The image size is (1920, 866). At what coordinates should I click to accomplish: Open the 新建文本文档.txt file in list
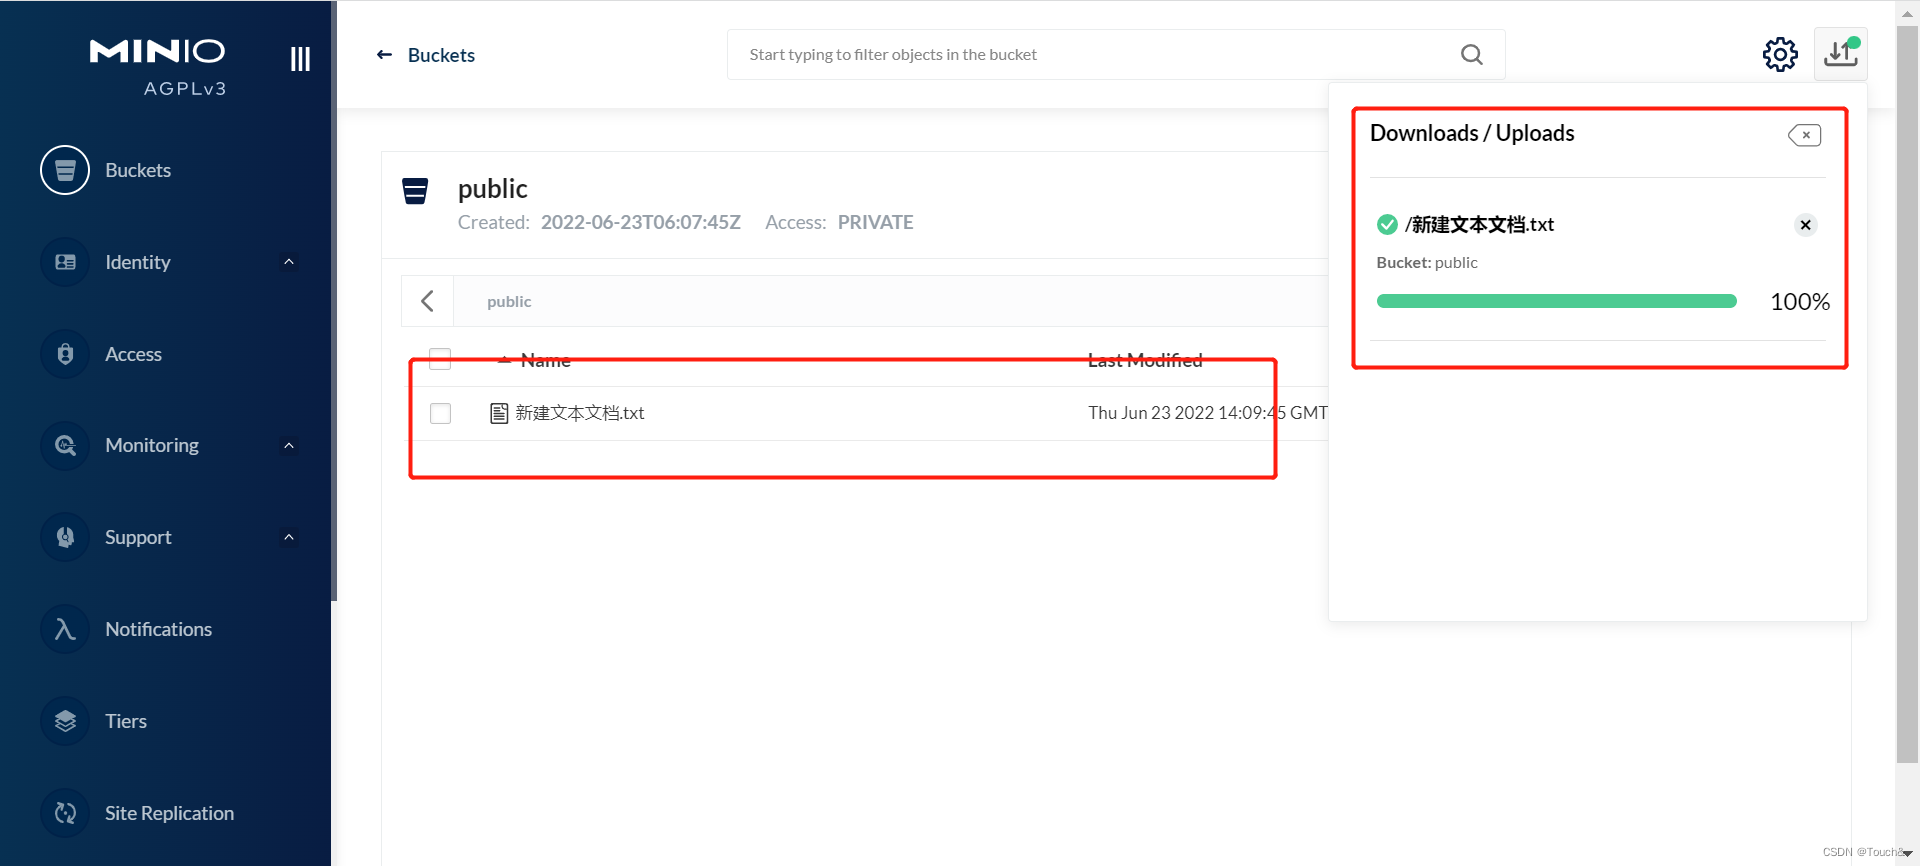click(579, 413)
